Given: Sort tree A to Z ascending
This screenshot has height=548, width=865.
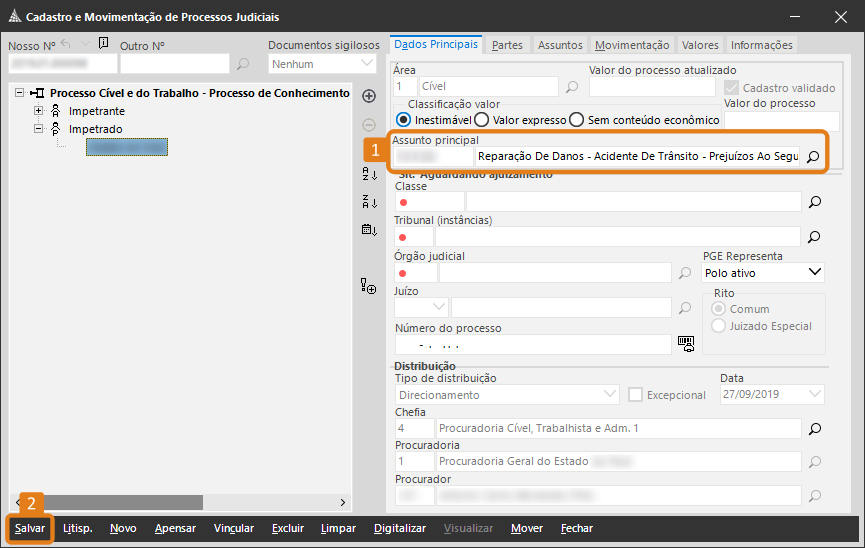Looking at the screenshot, I should coord(368,175).
